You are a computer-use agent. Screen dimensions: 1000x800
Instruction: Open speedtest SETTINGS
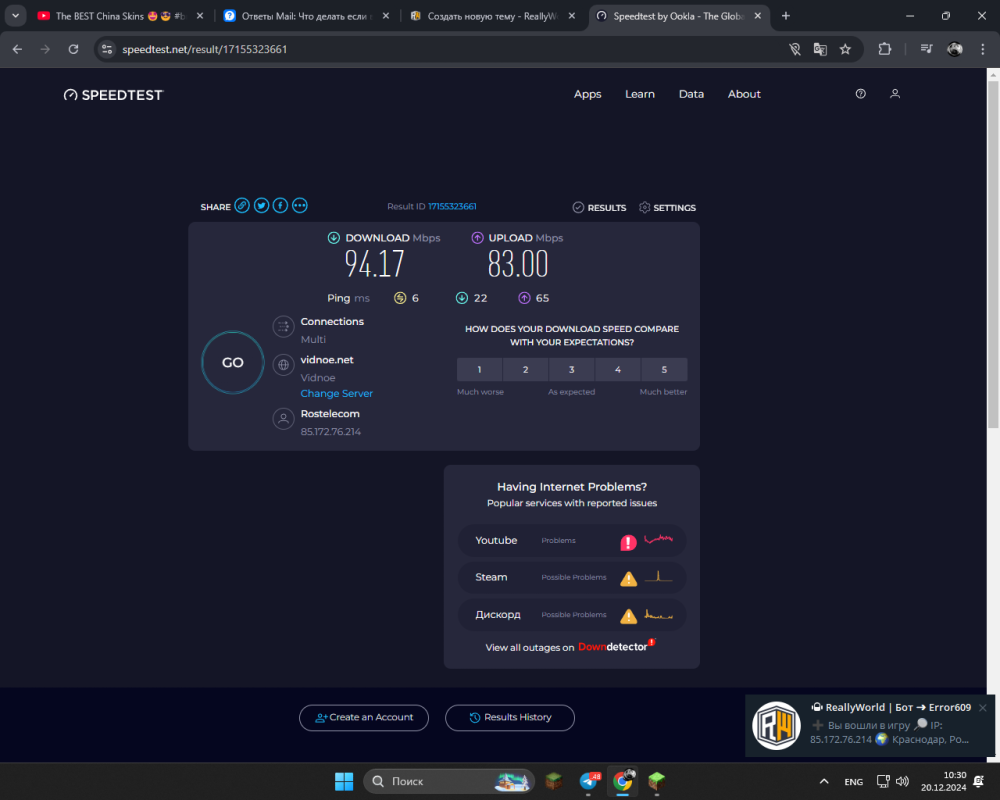[x=667, y=207]
